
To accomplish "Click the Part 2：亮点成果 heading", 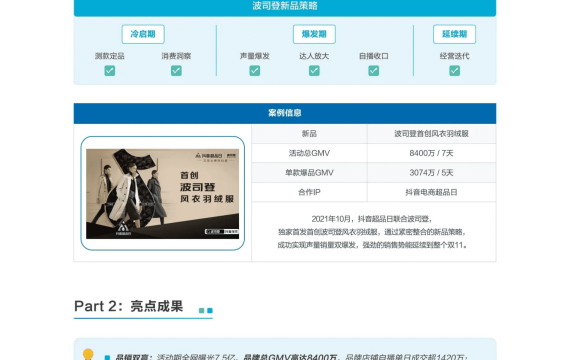I will (x=129, y=306).
